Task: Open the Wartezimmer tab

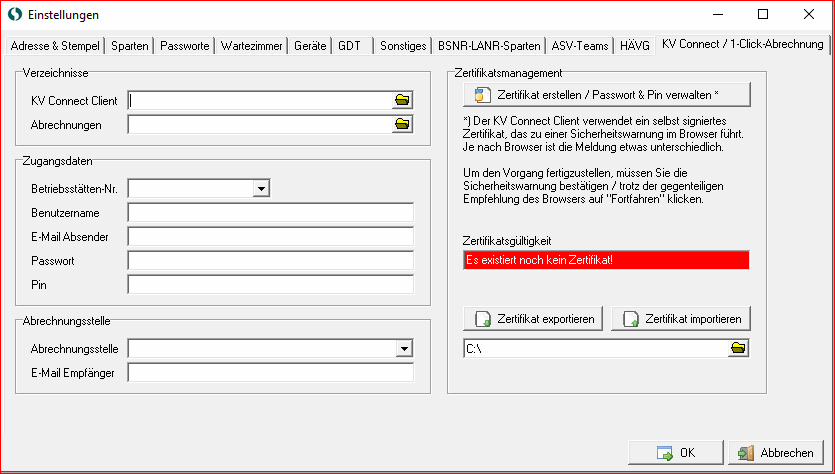Action: (251, 46)
